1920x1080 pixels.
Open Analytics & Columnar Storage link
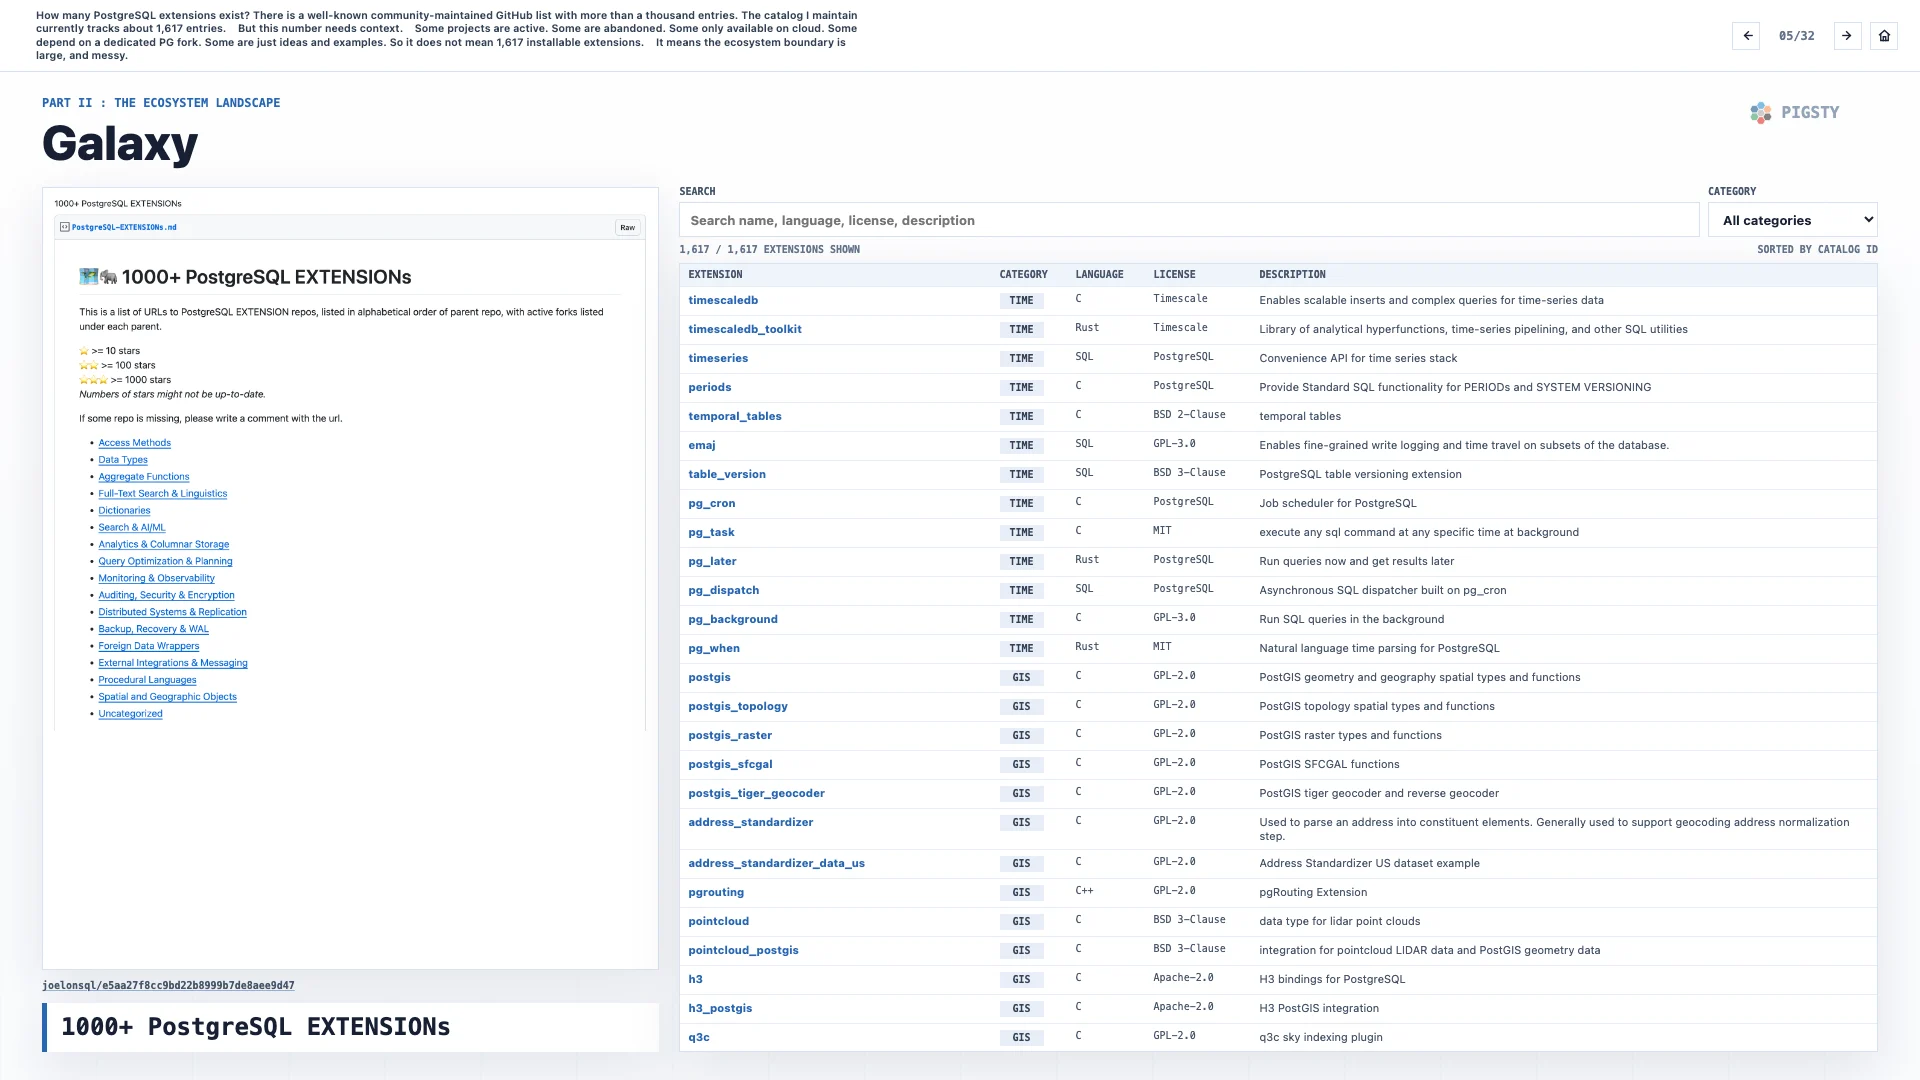[164, 545]
